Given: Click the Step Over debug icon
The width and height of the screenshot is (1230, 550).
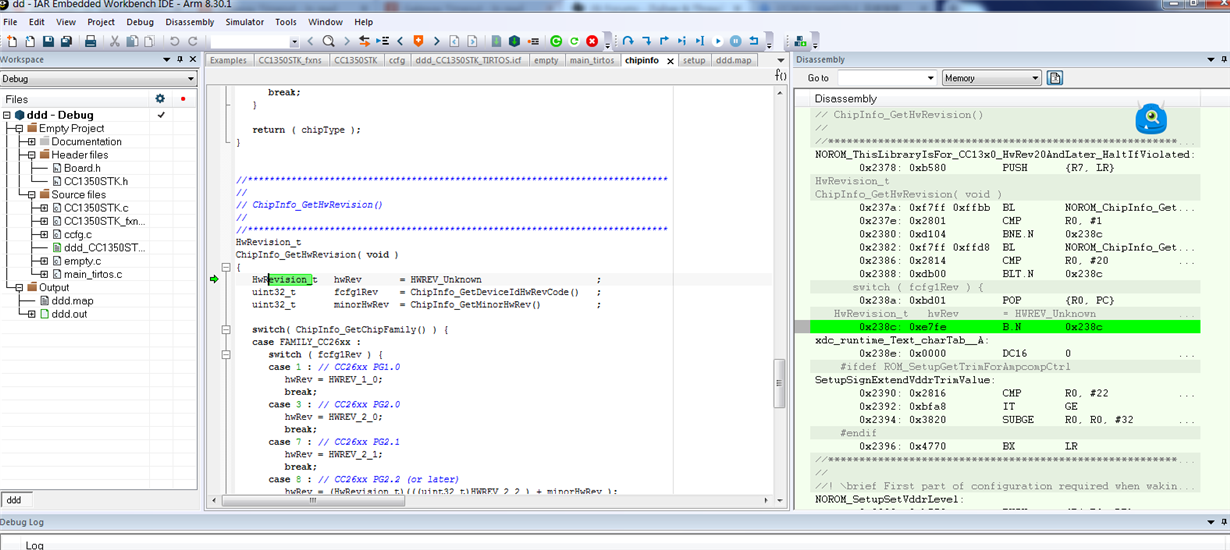Looking at the screenshot, I should 628,41.
